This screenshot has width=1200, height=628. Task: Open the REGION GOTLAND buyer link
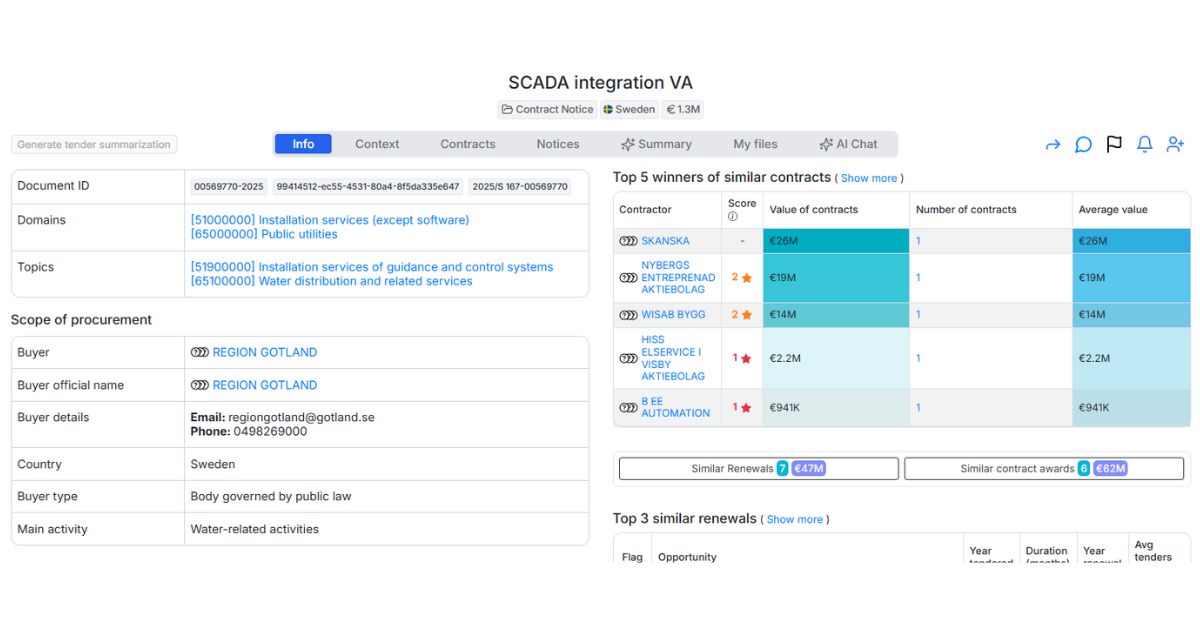(x=264, y=353)
